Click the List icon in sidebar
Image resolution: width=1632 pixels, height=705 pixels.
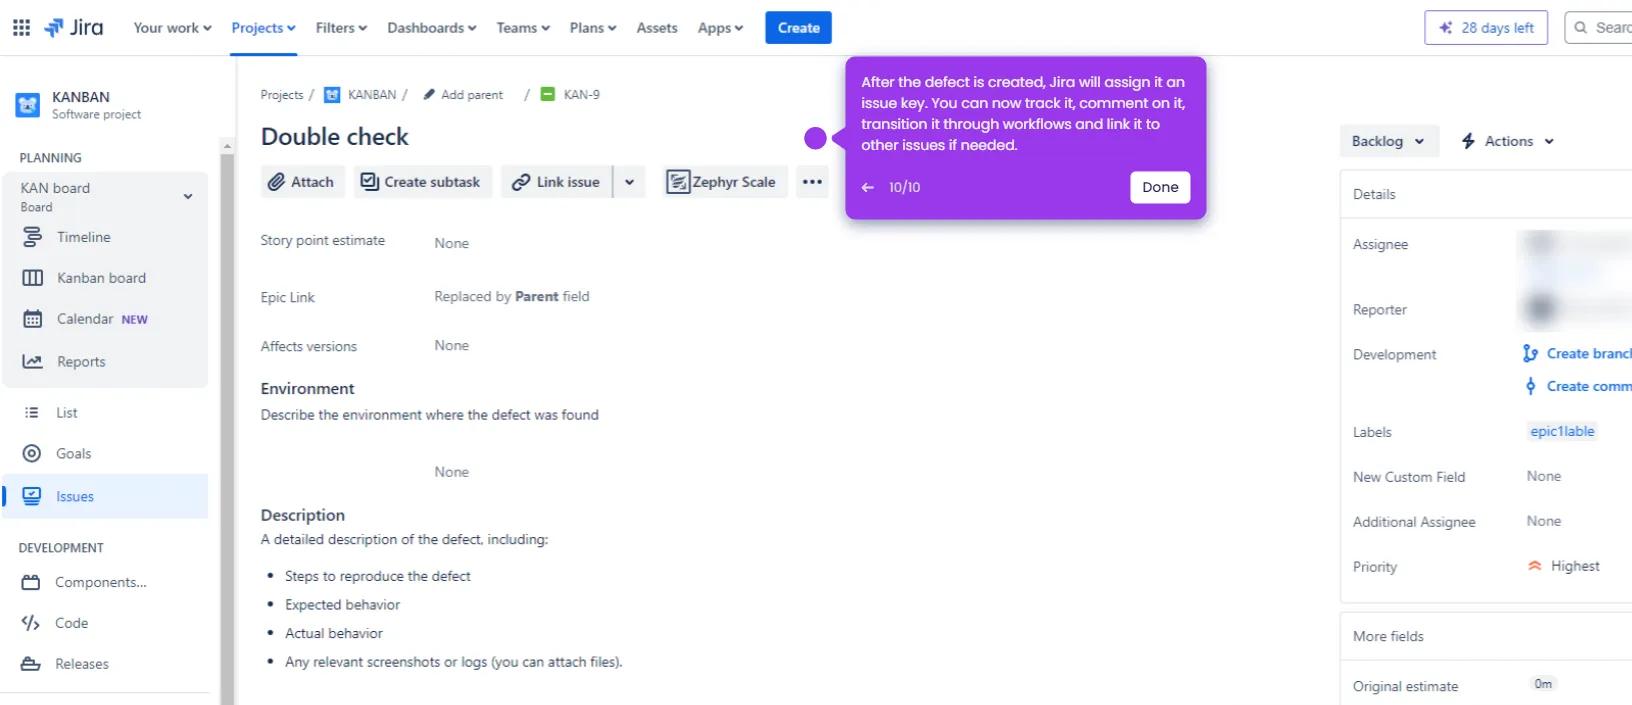[x=32, y=412]
